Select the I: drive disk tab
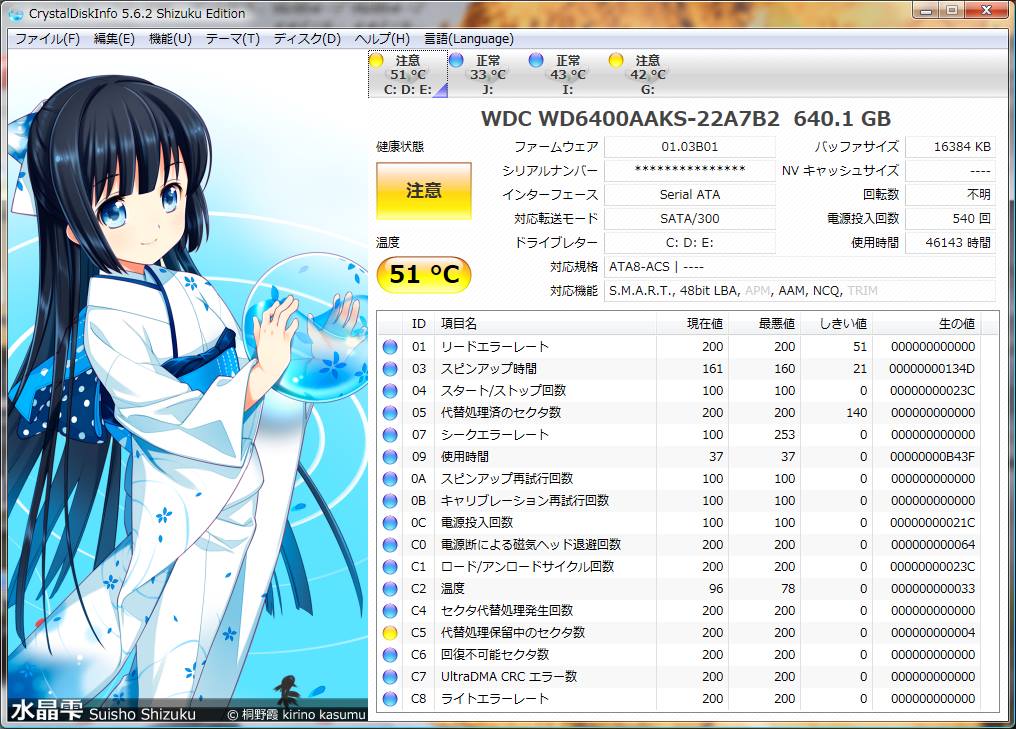Image resolution: width=1016 pixels, height=729 pixels. click(567, 75)
